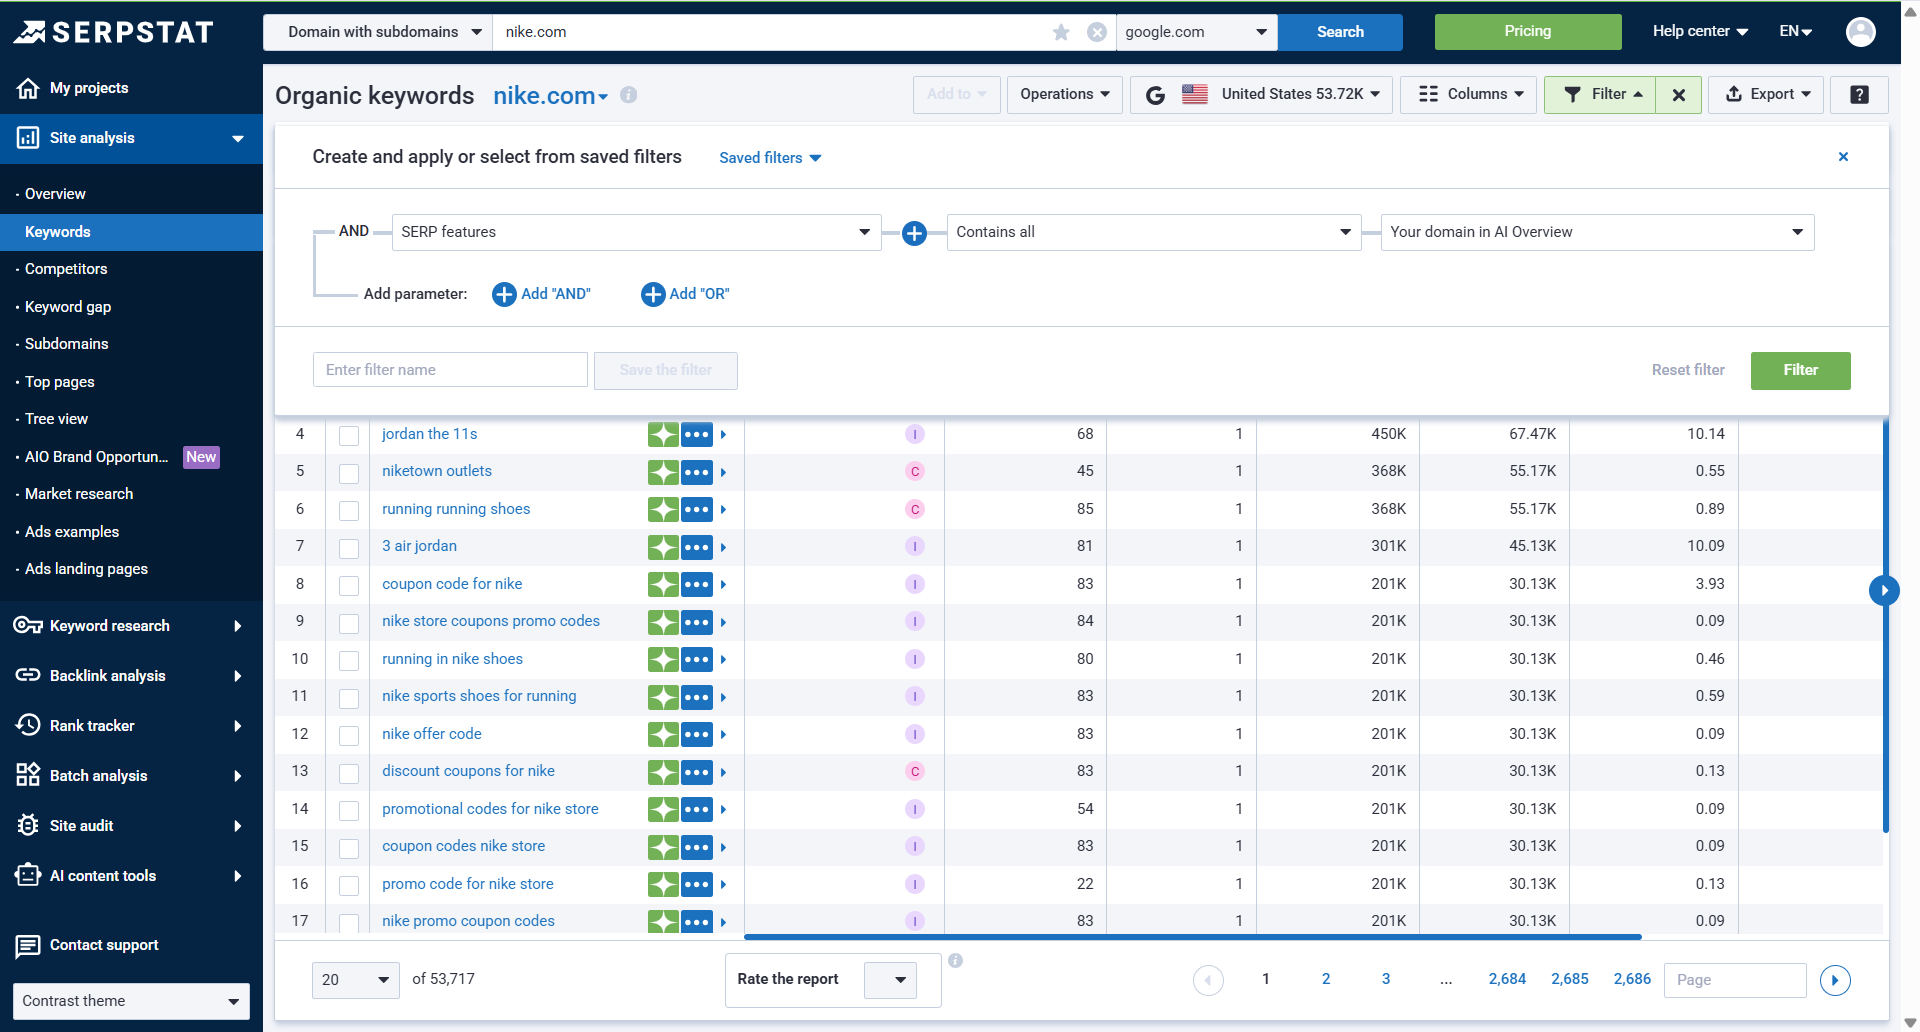The width and height of the screenshot is (1920, 1032).
Task: Click the star favorite icon in search bar
Action: coord(1061,32)
